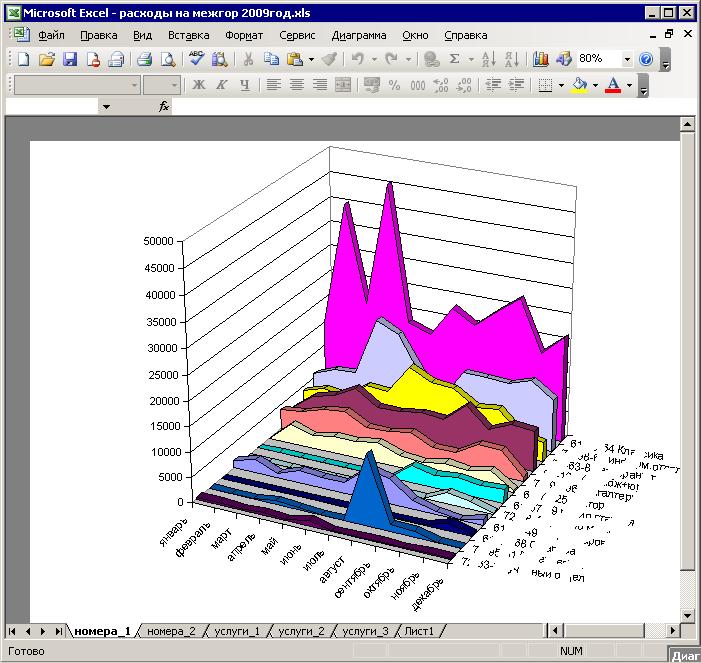The image size is (701, 663).
Task: Click the currency style icon
Action: pos(372,85)
